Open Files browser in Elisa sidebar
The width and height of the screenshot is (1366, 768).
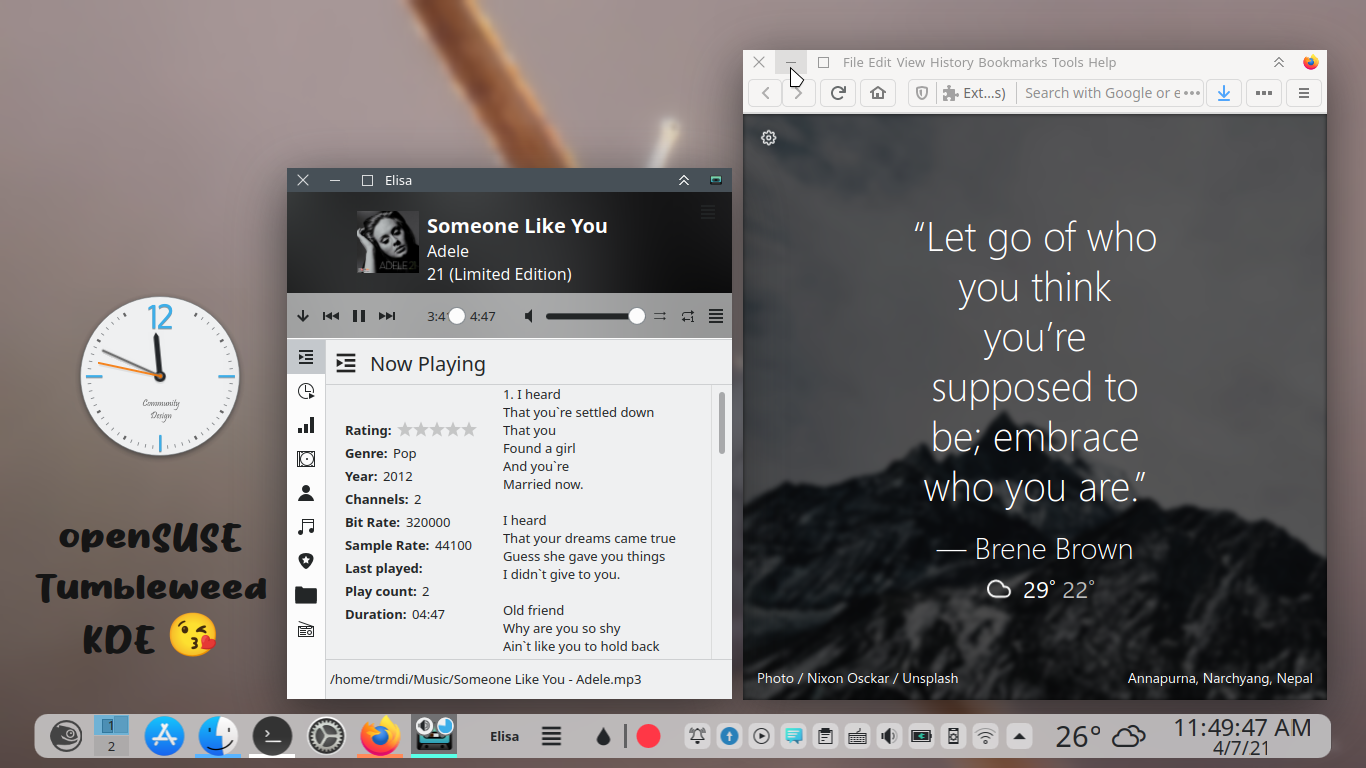[x=306, y=595]
